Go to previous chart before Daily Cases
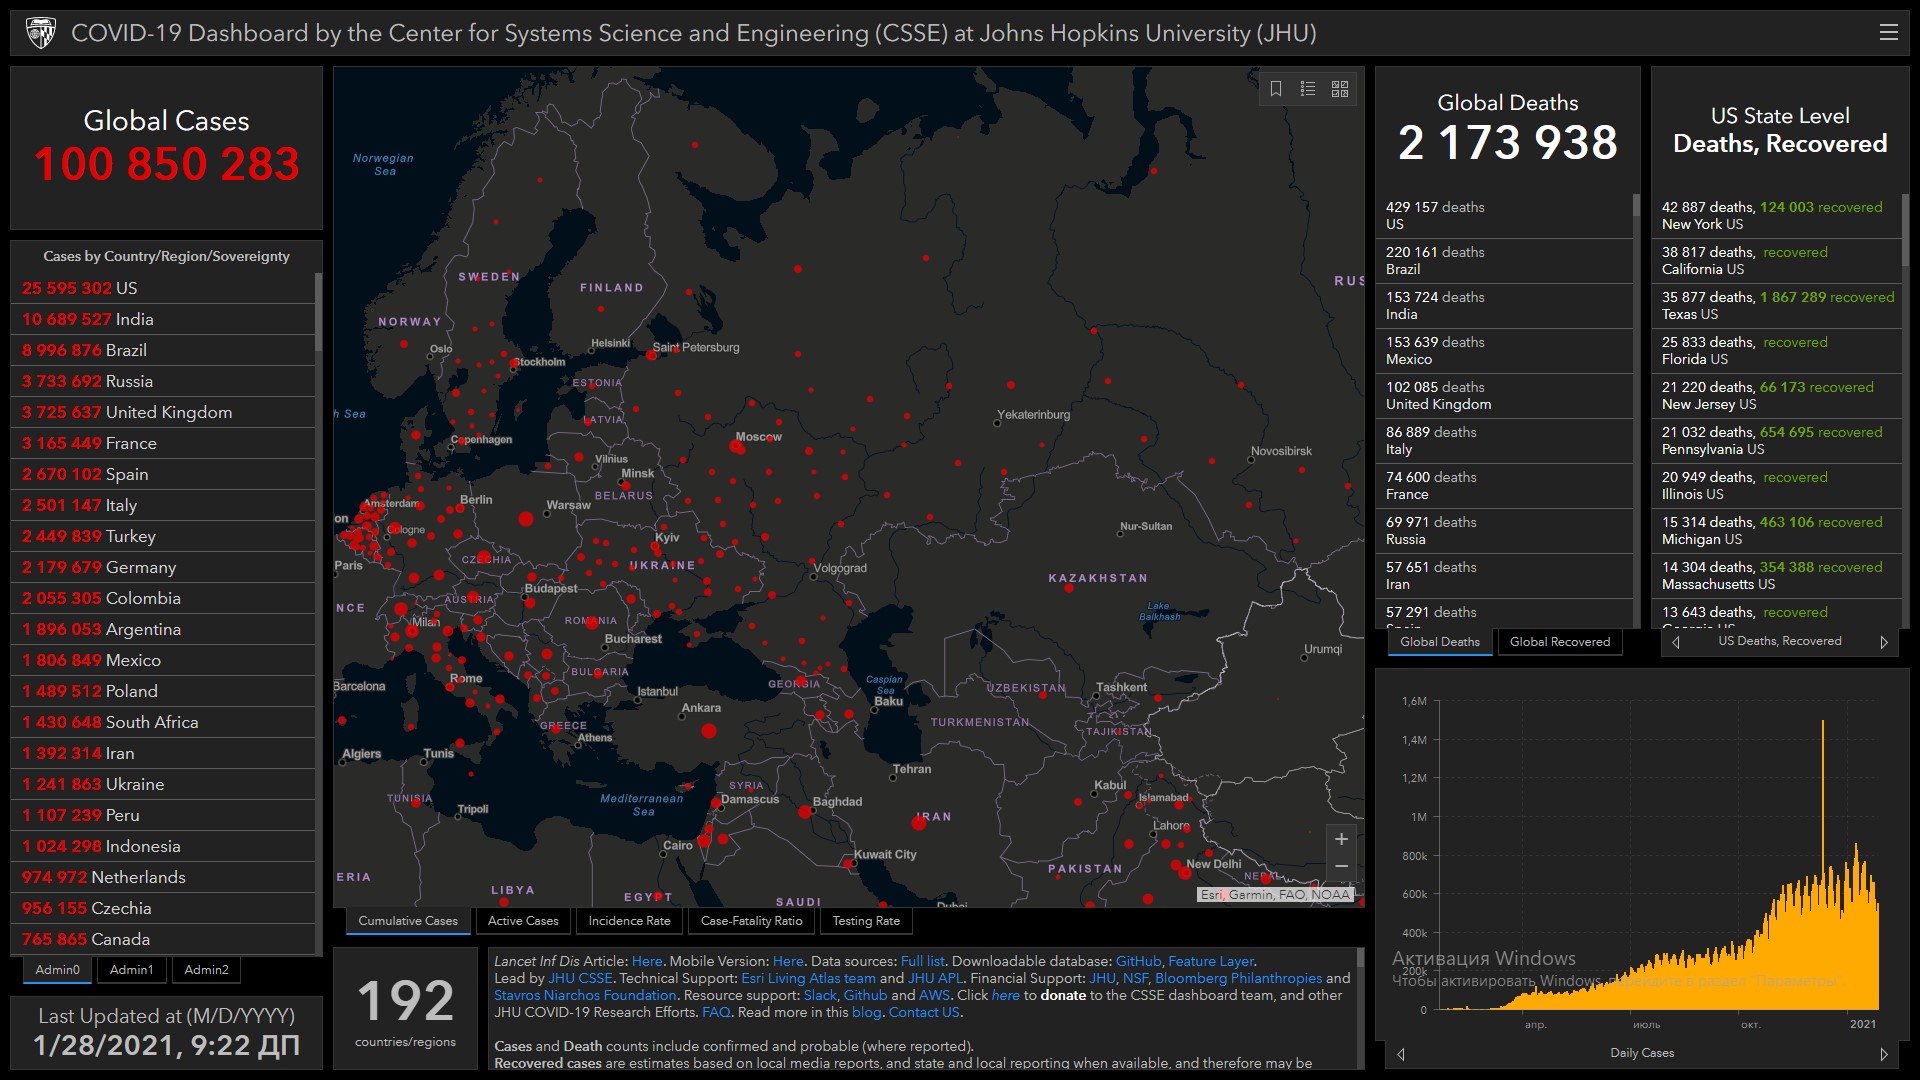Image resolution: width=1920 pixels, height=1080 pixels. click(1401, 1054)
